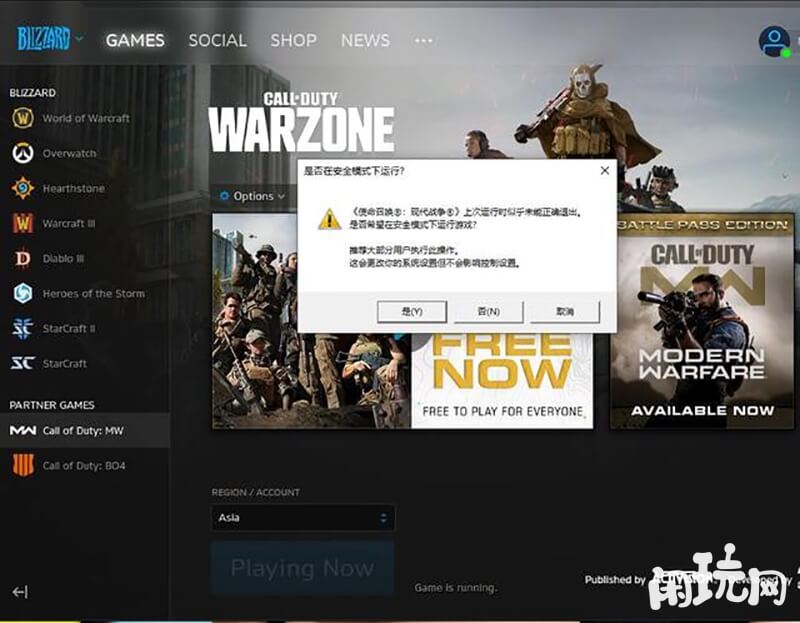800x623 pixels.
Task: Click the Call of Duty: BO4 icon
Action: (x=23, y=465)
